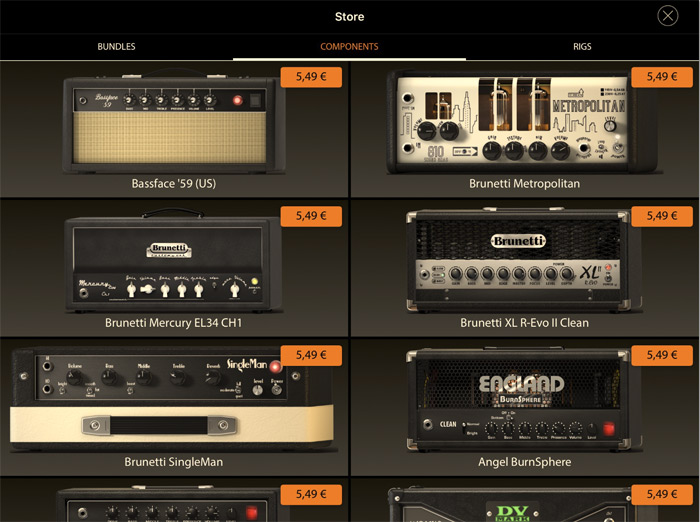The image size is (700, 522).
Task: Click the Brunetti SingleMan 5,49 € price tag
Action: [311, 355]
